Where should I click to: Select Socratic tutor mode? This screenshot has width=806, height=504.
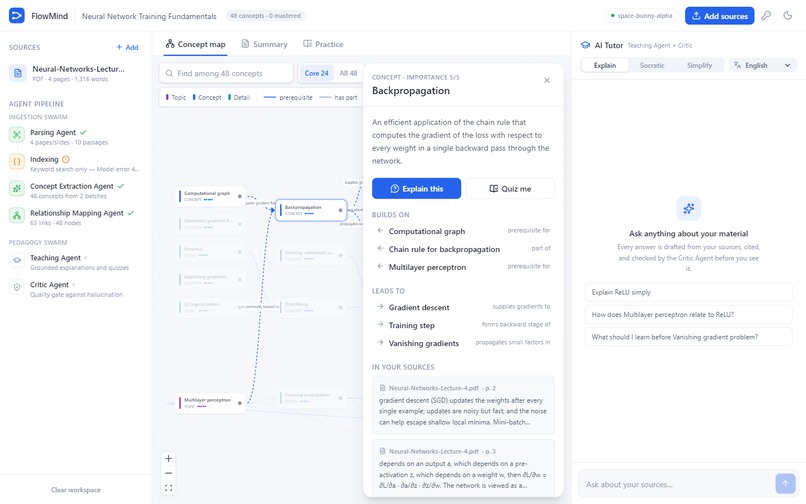tap(652, 65)
